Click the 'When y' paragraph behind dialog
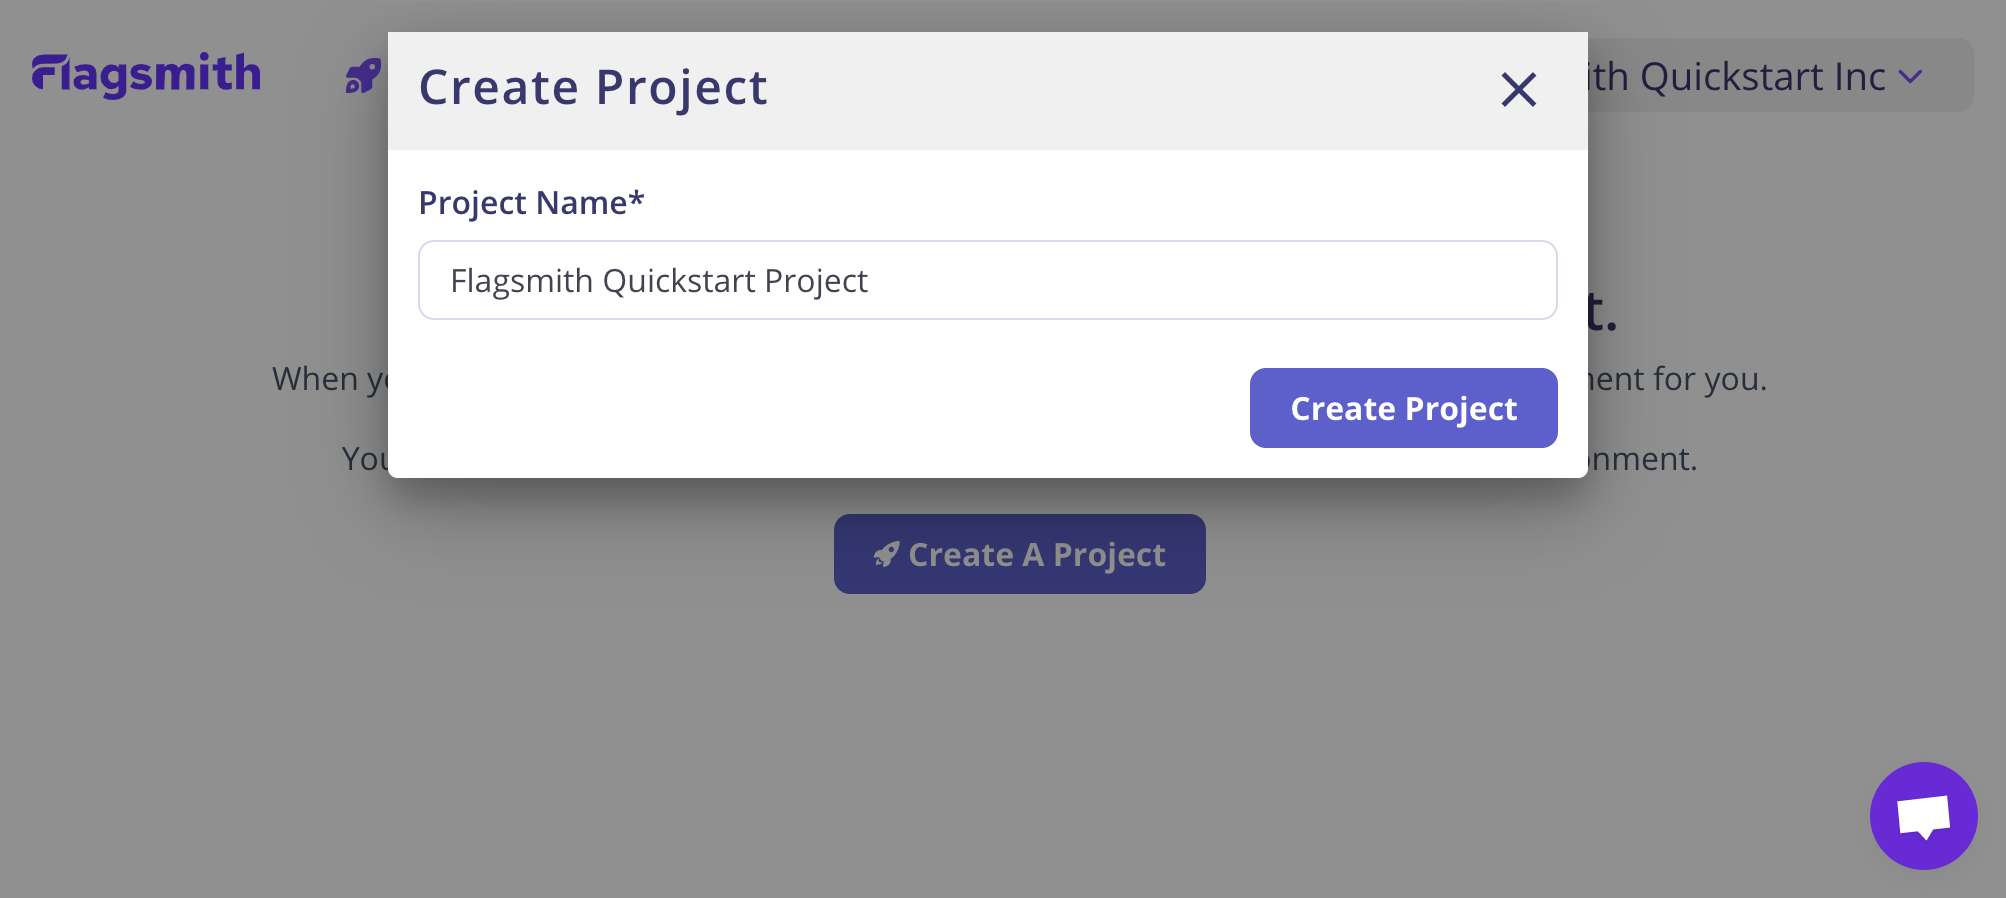2006x898 pixels. coord(330,379)
